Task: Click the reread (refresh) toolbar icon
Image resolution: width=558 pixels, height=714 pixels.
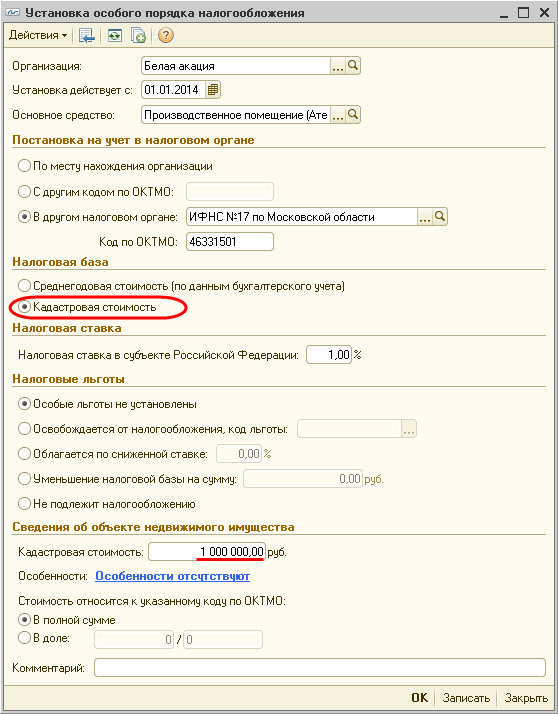Action: [114, 36]
